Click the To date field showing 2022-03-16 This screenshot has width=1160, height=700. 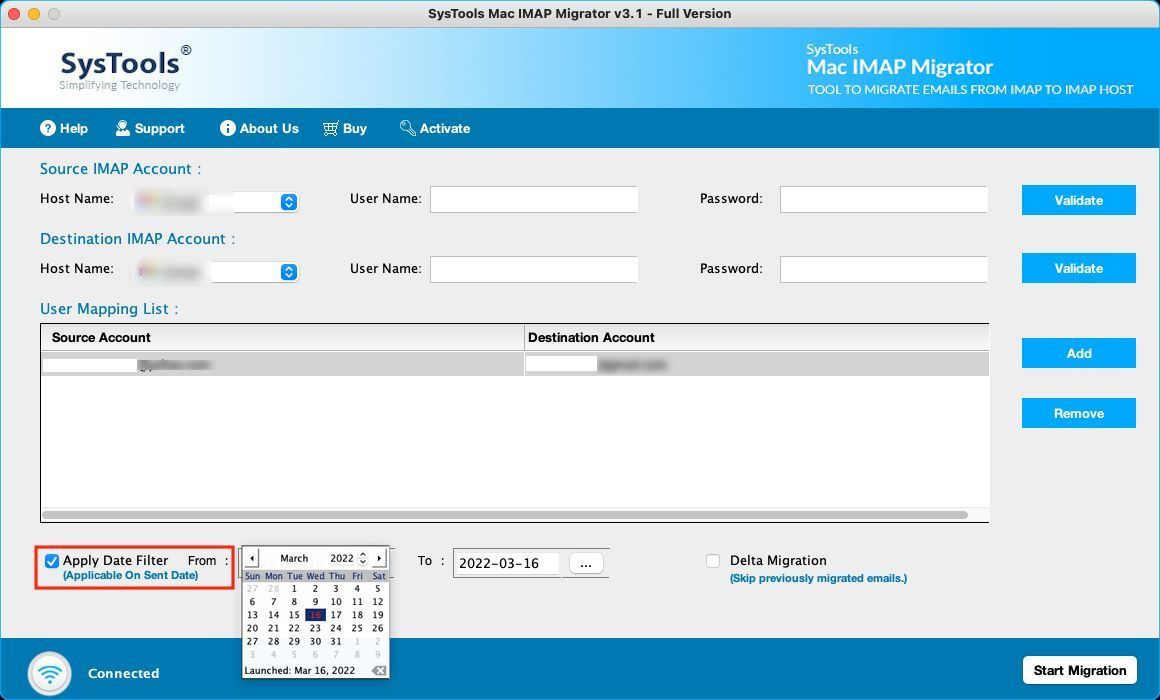coord(508,563)
